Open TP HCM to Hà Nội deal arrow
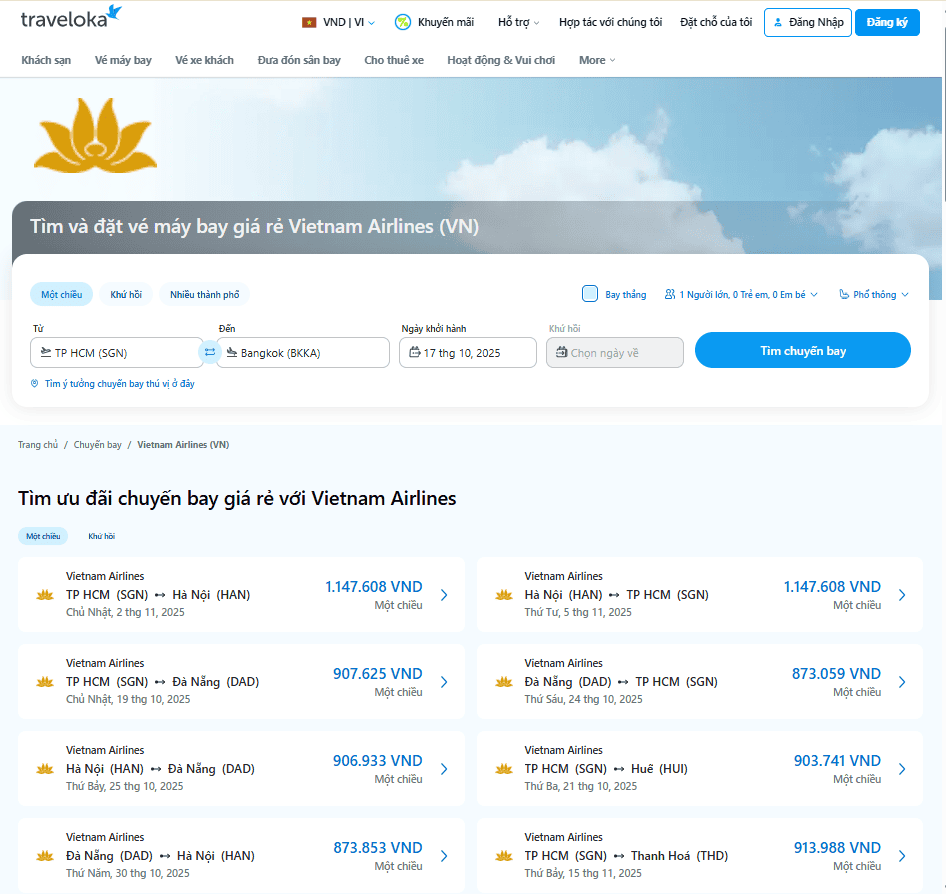This screenshot has width=946, height=894. click(x=444, y=595)
